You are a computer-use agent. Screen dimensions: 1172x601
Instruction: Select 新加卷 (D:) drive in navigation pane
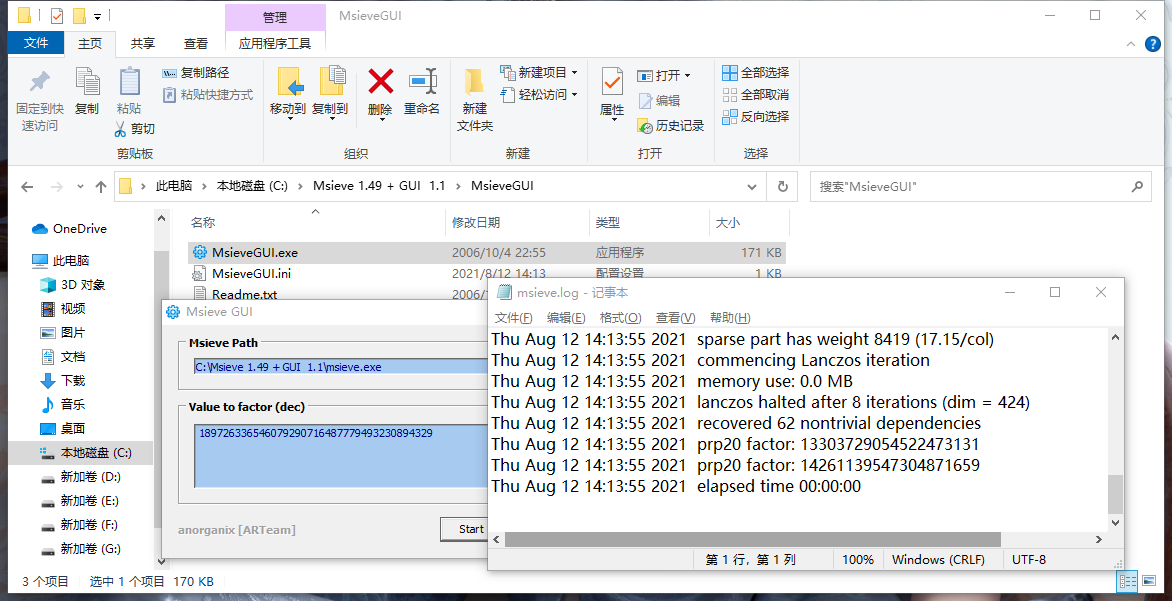(80, 477)
